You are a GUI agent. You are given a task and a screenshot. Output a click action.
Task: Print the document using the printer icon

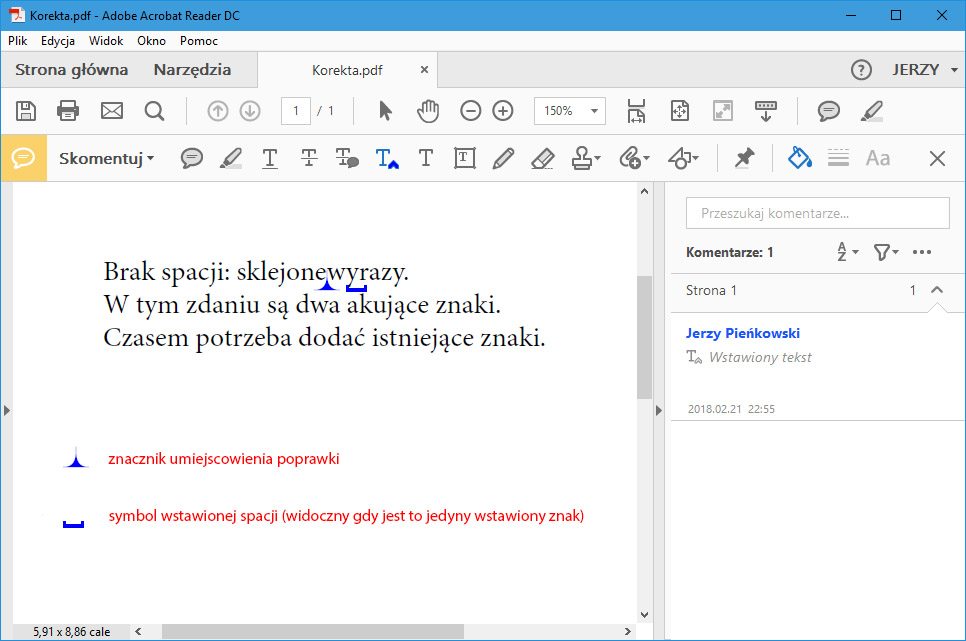click(x=68, y=111)
